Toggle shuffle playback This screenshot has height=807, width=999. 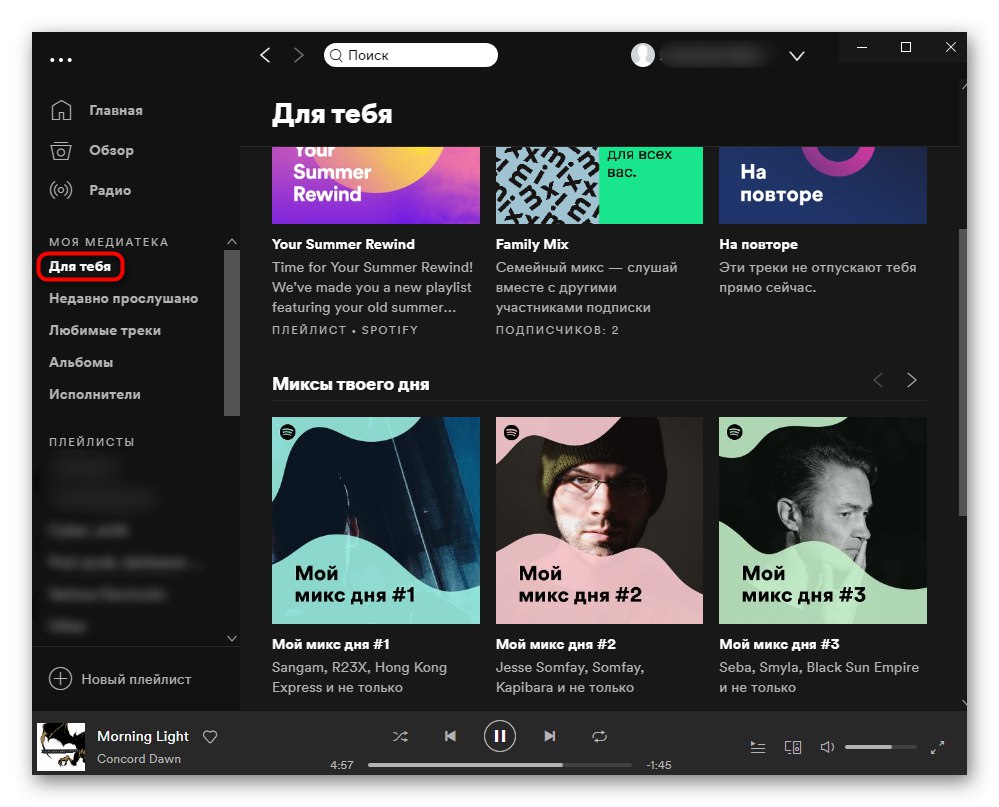(x=400, y=736)
